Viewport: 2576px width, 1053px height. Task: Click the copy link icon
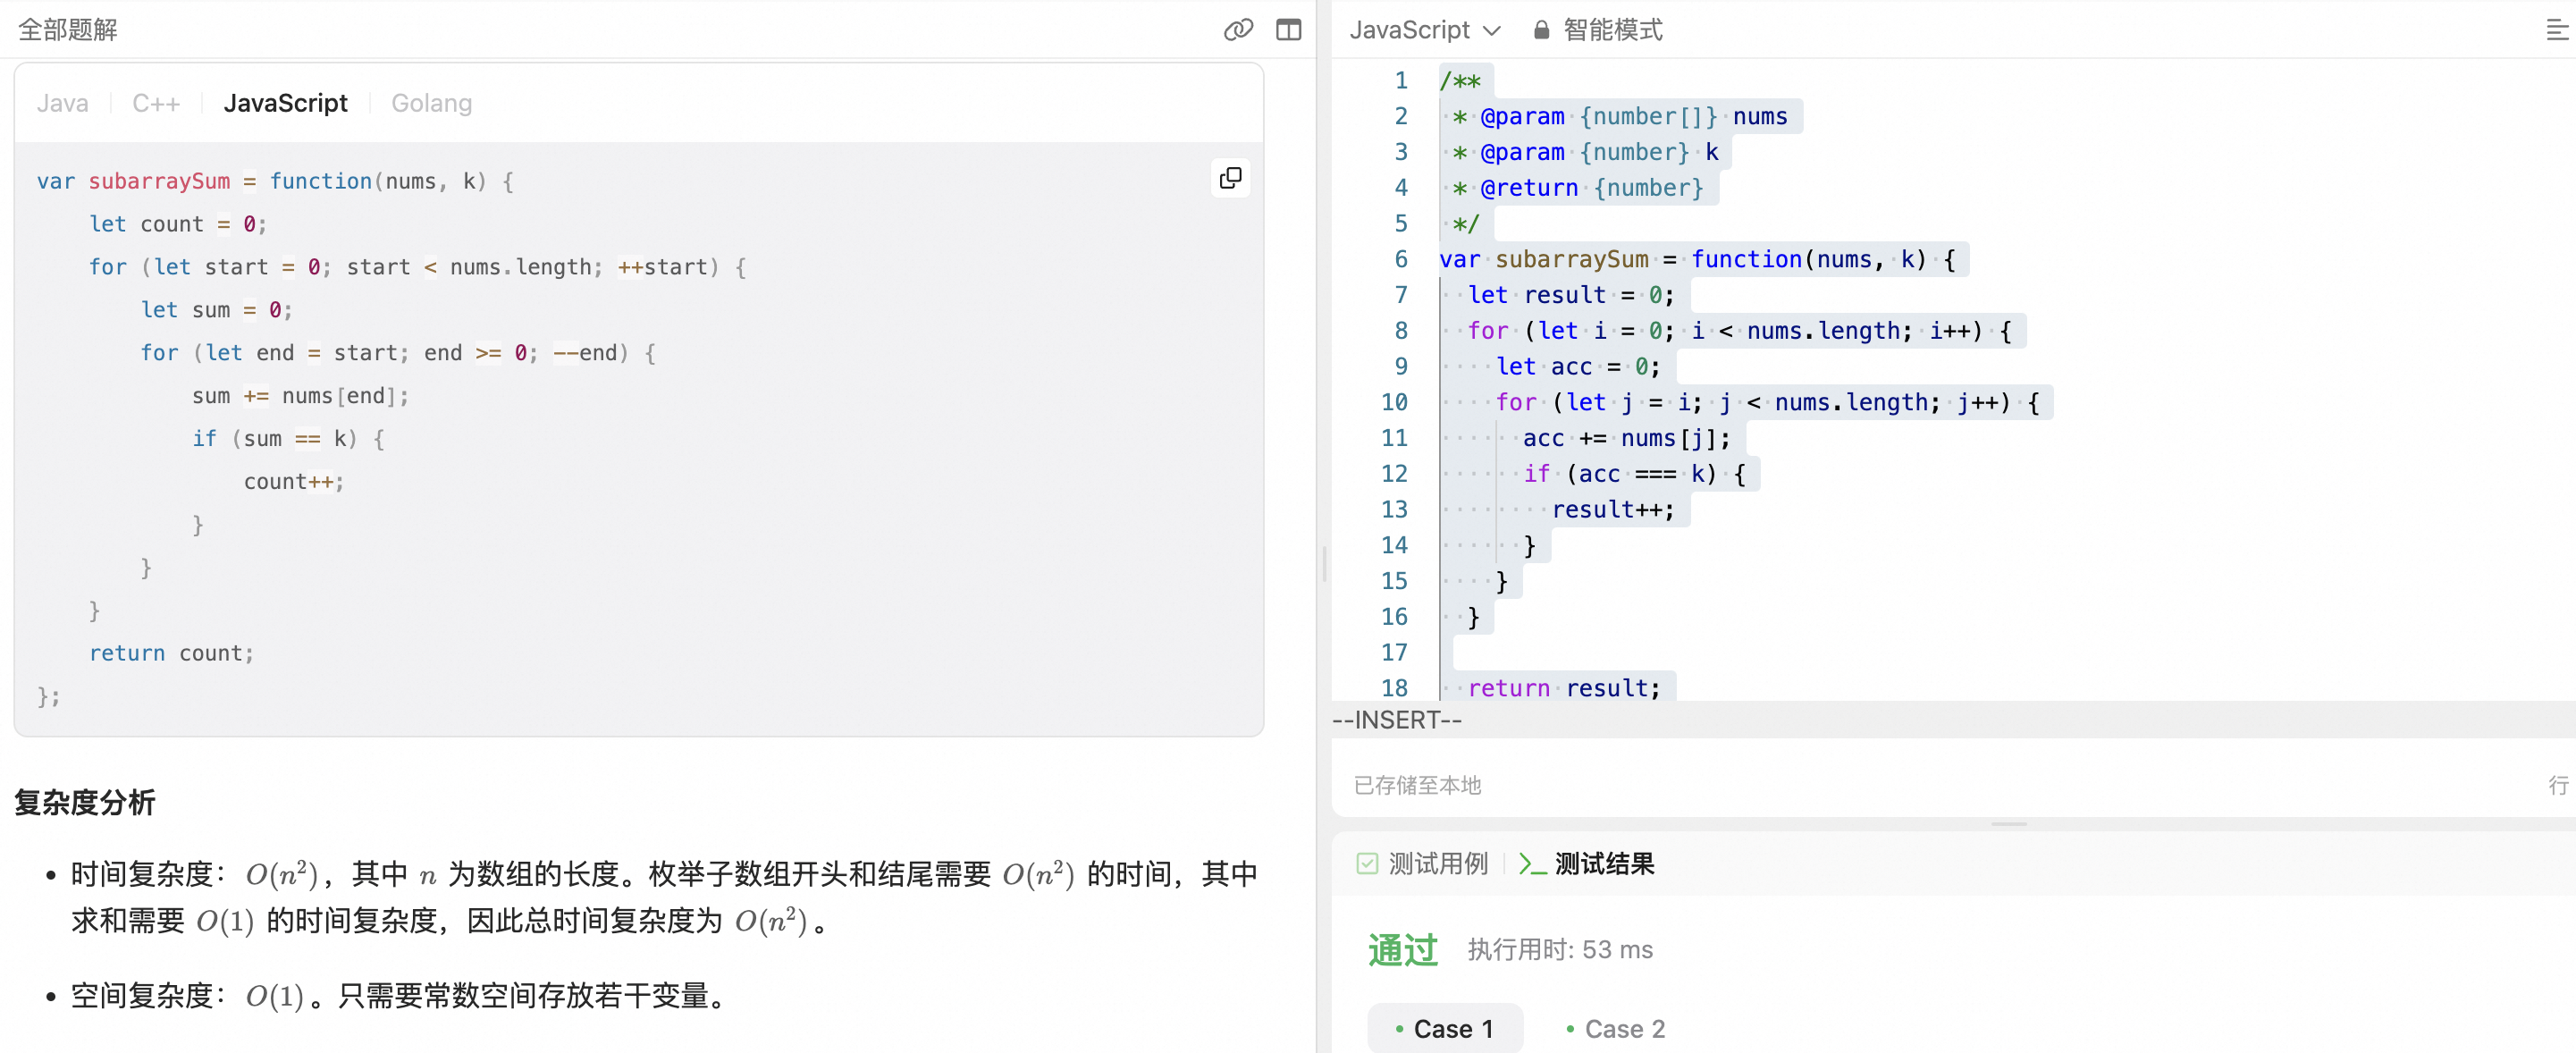1238,30
